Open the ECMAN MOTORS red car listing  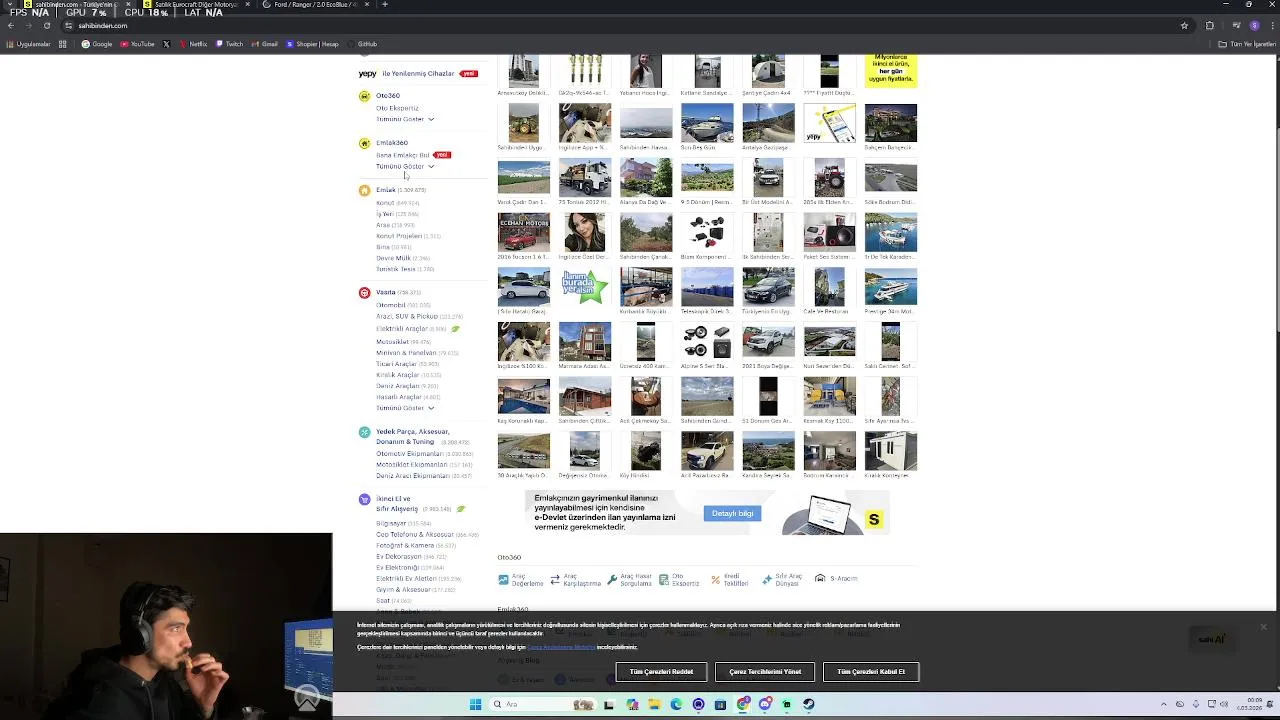click(x=524, y=233)
